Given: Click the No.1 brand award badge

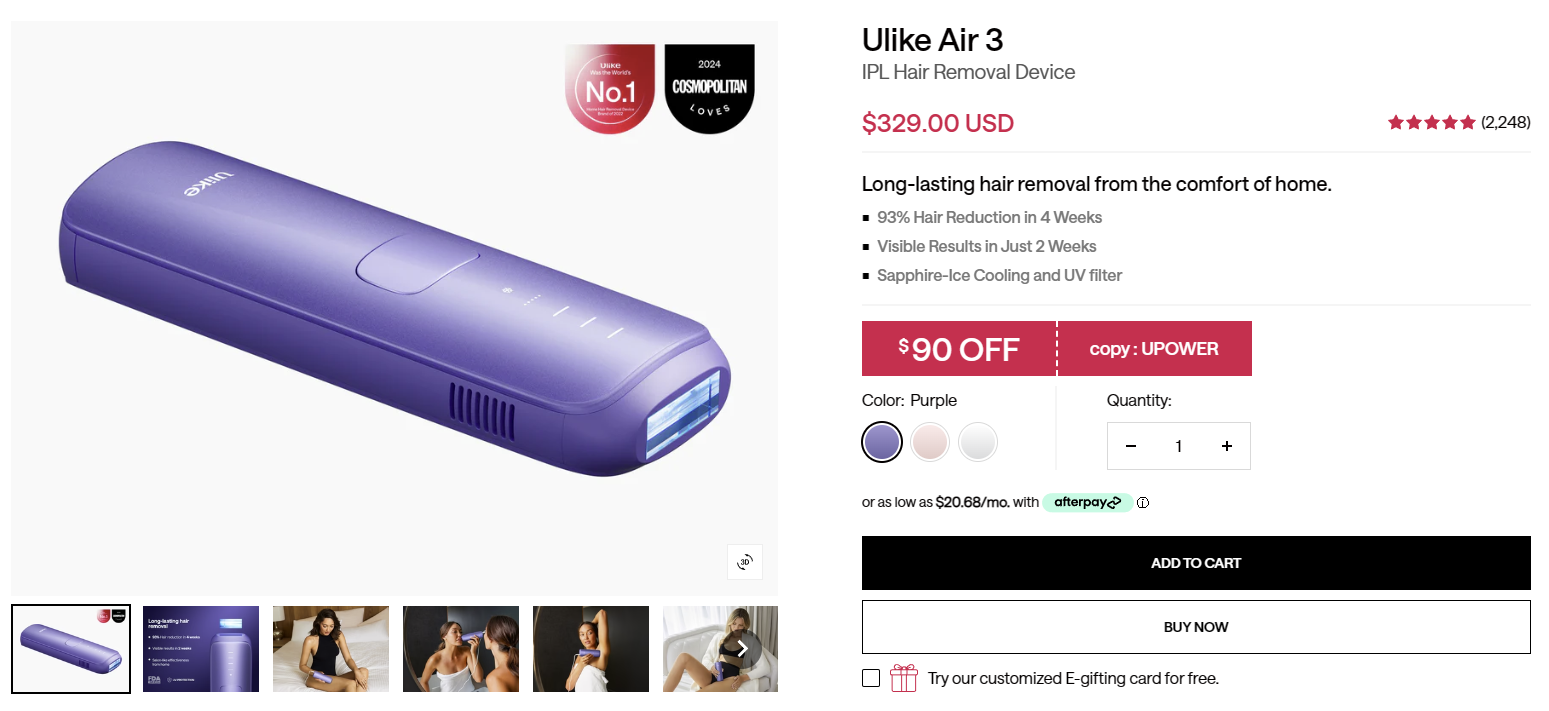Looking at the screenshot, I should [x=610, y=89].
